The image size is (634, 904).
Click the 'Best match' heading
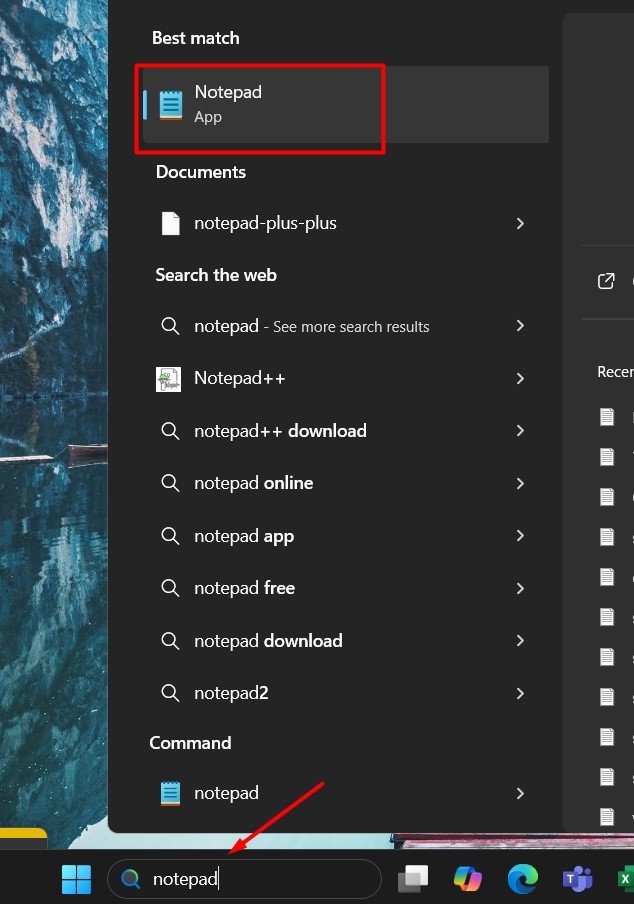195,38
